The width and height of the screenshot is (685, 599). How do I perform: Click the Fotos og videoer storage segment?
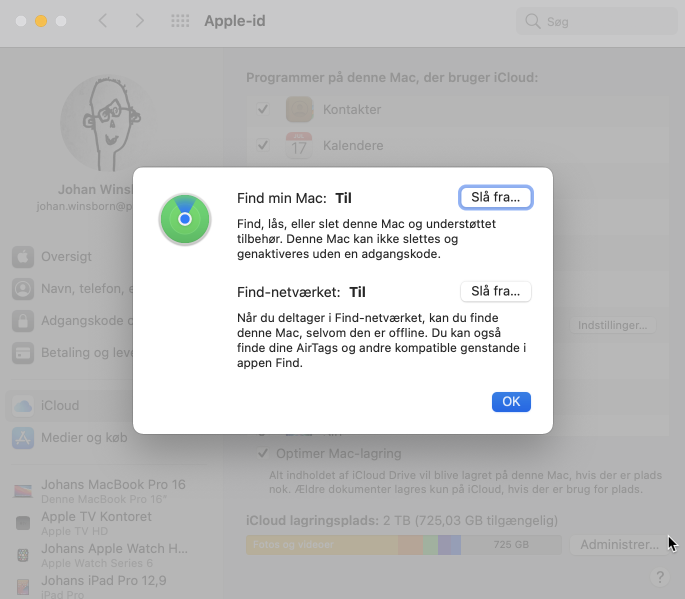pyautogui.click(x=322, y=545)
